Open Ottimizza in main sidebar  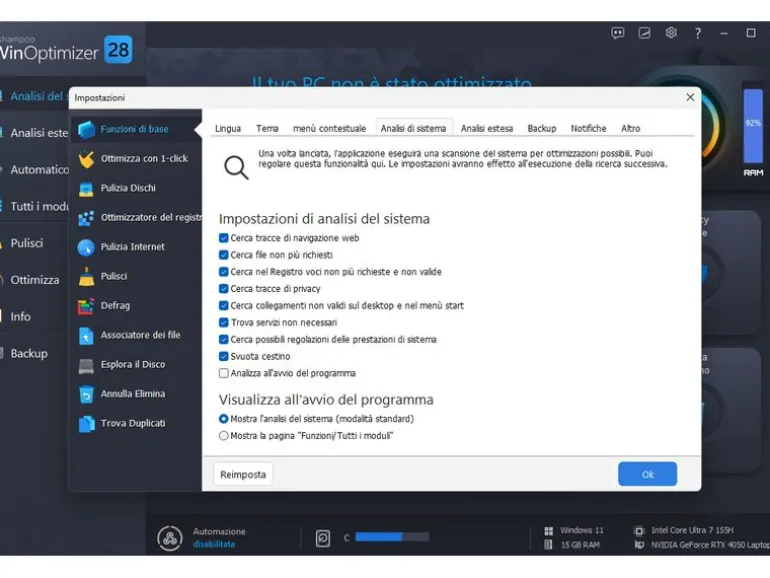(35, 280)
